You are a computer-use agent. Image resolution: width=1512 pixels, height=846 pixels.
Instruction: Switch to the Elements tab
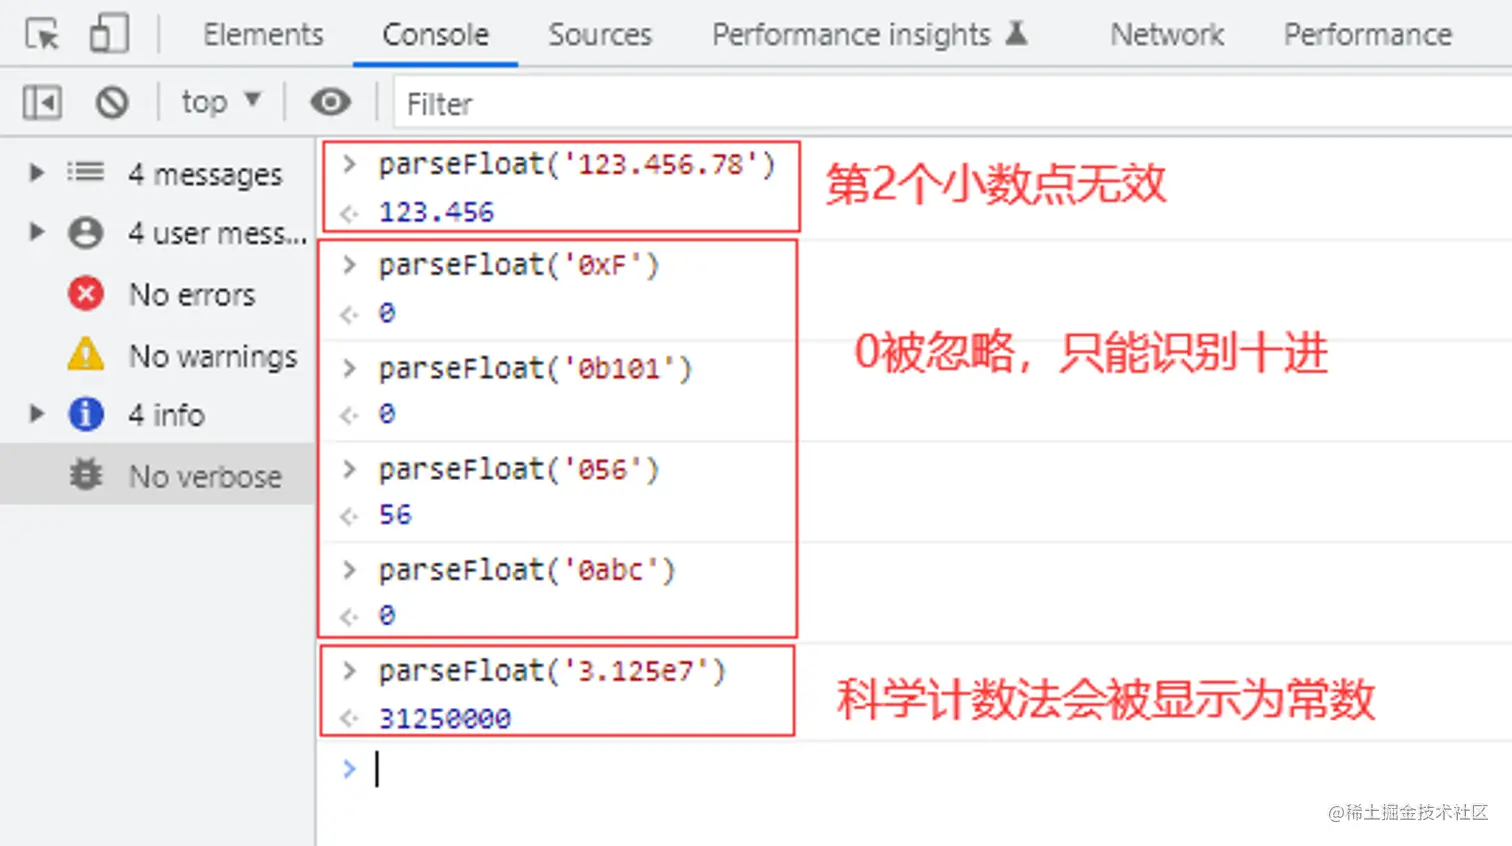pyautogui.click(x=263, y=35)
